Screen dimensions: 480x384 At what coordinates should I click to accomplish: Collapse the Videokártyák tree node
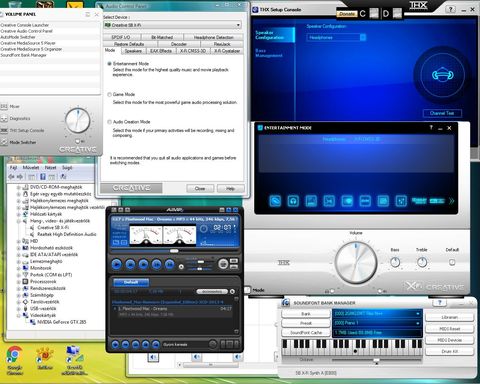click(19, 315)
